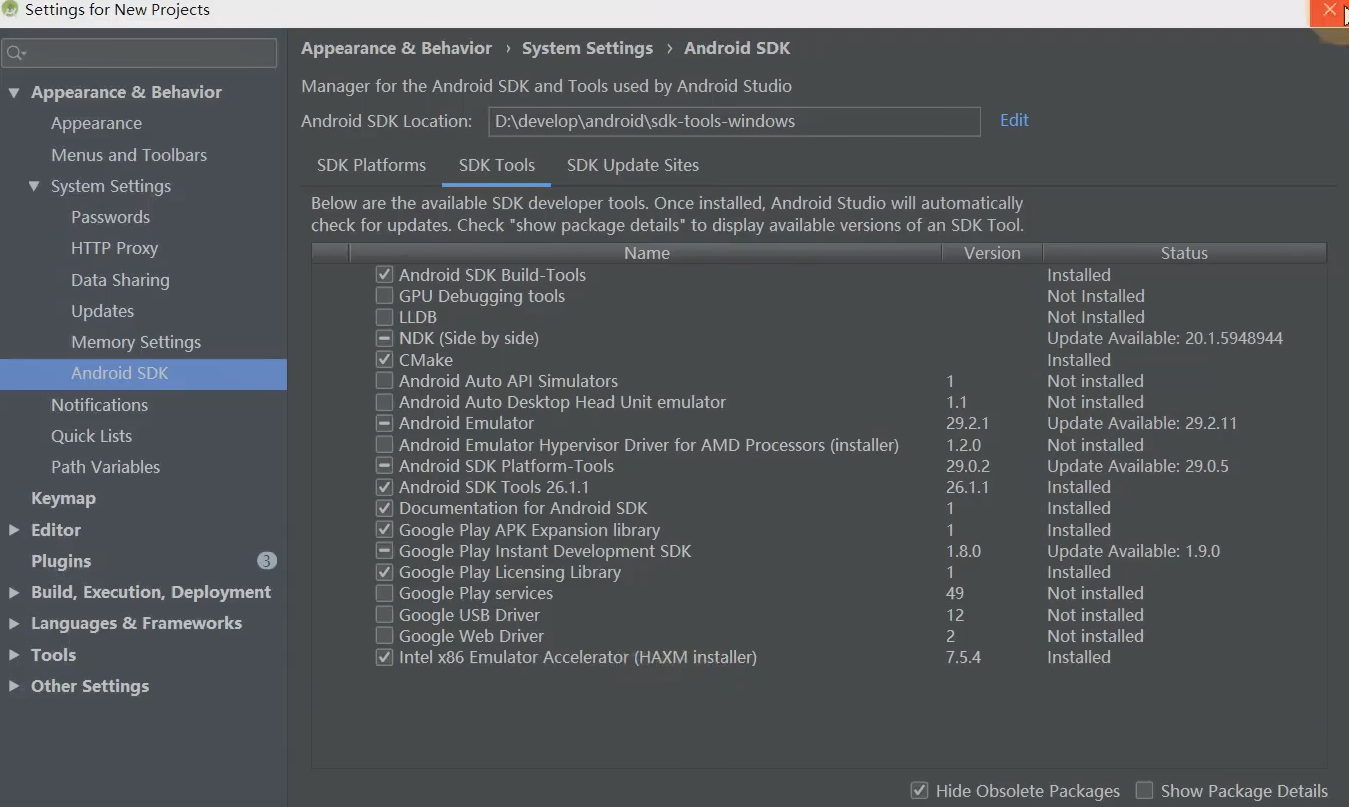Focus the settings search field
Viewport: 1349px width, 807px height.
(x=139, y=53)
